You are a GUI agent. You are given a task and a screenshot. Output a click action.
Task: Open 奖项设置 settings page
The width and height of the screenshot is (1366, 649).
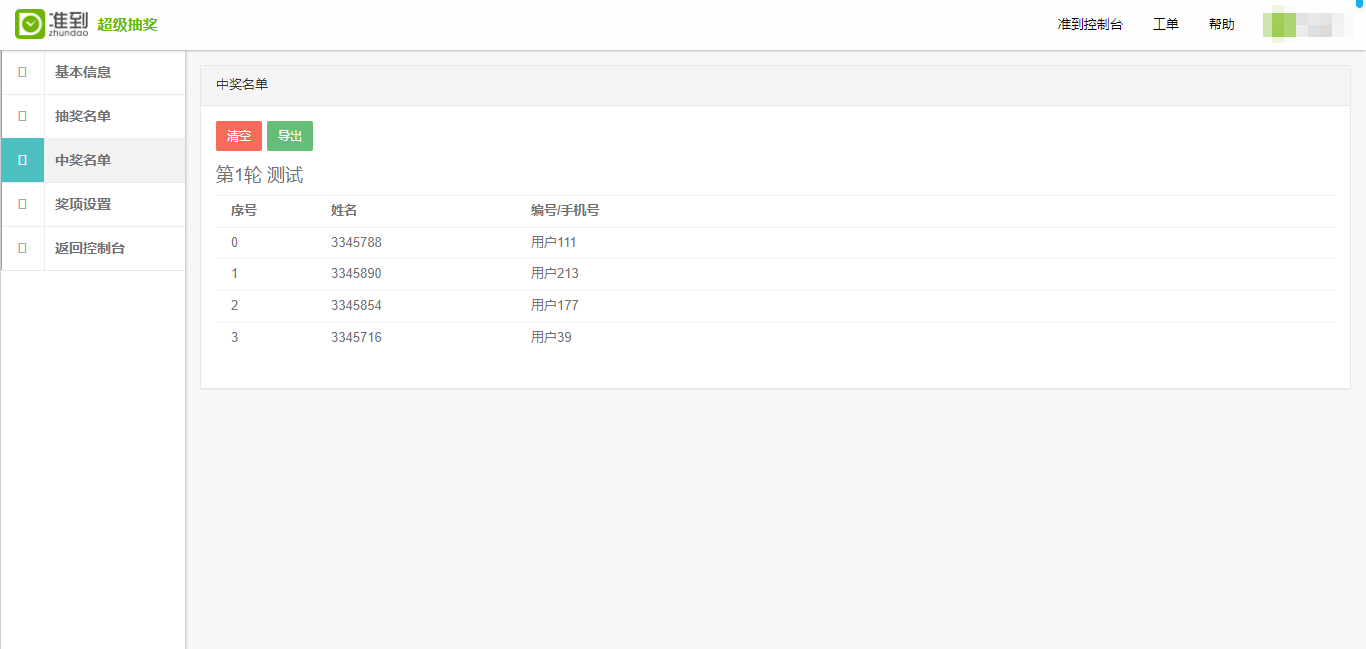point(83,204)
